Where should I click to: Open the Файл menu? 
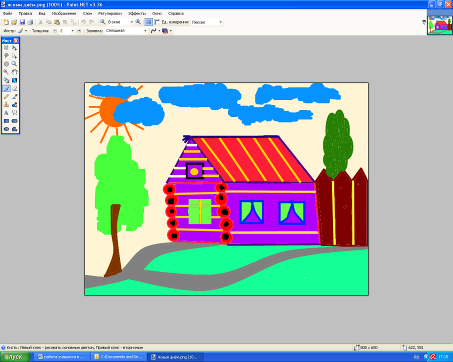point(7,13)
